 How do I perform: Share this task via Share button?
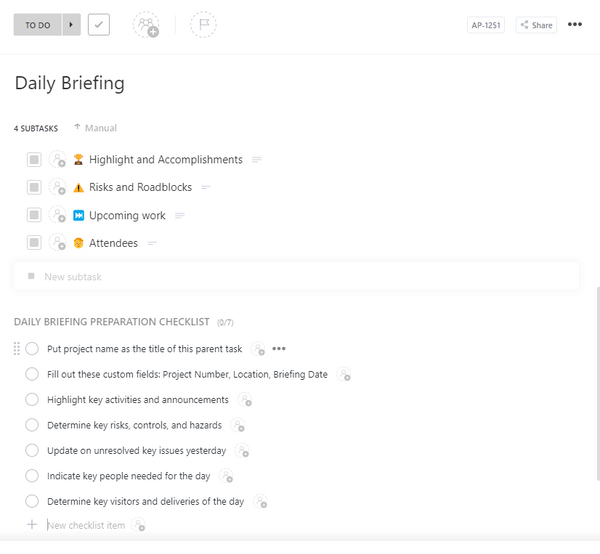click(537, 25)
